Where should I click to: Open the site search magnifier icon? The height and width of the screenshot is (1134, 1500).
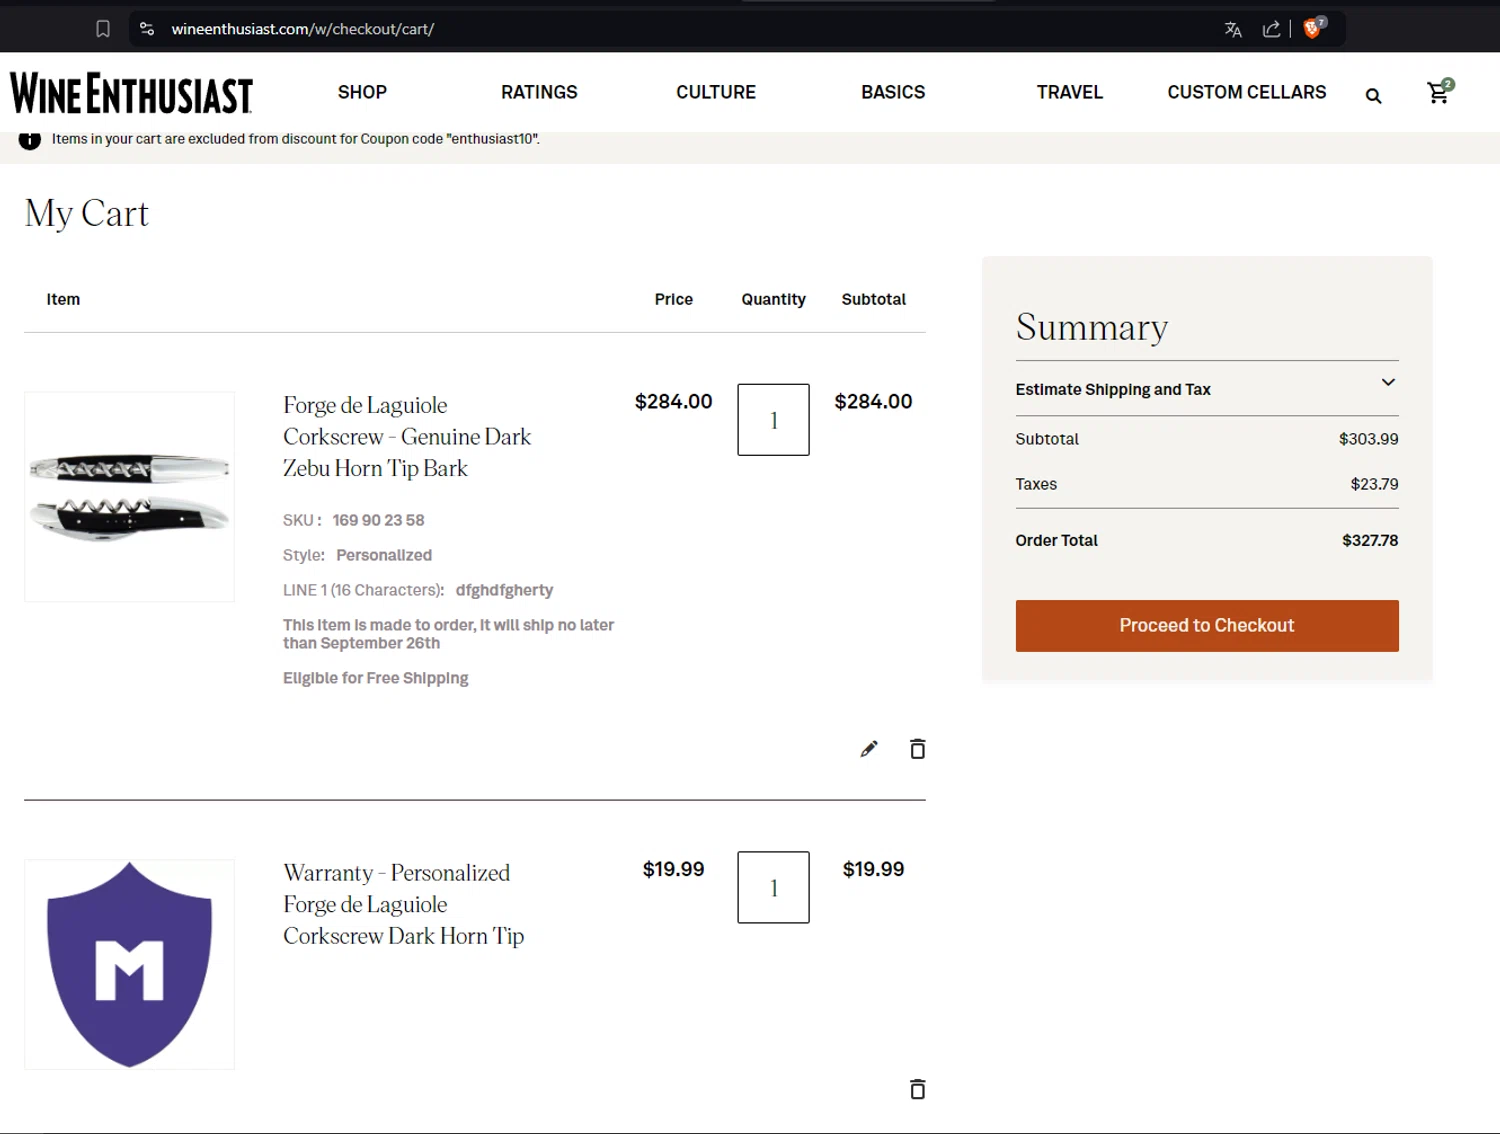click(1373, 96)
